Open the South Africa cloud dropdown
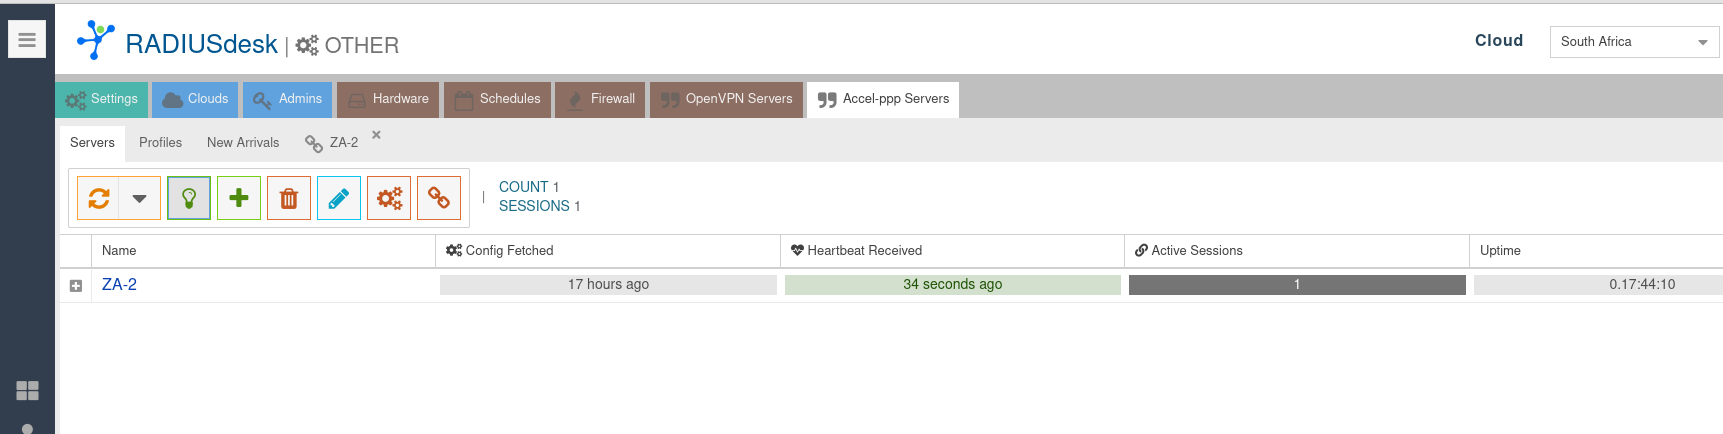Image resolution: width=1723 pixels, height=434 pixels. pyautogui.click(x=1633, y=42)
